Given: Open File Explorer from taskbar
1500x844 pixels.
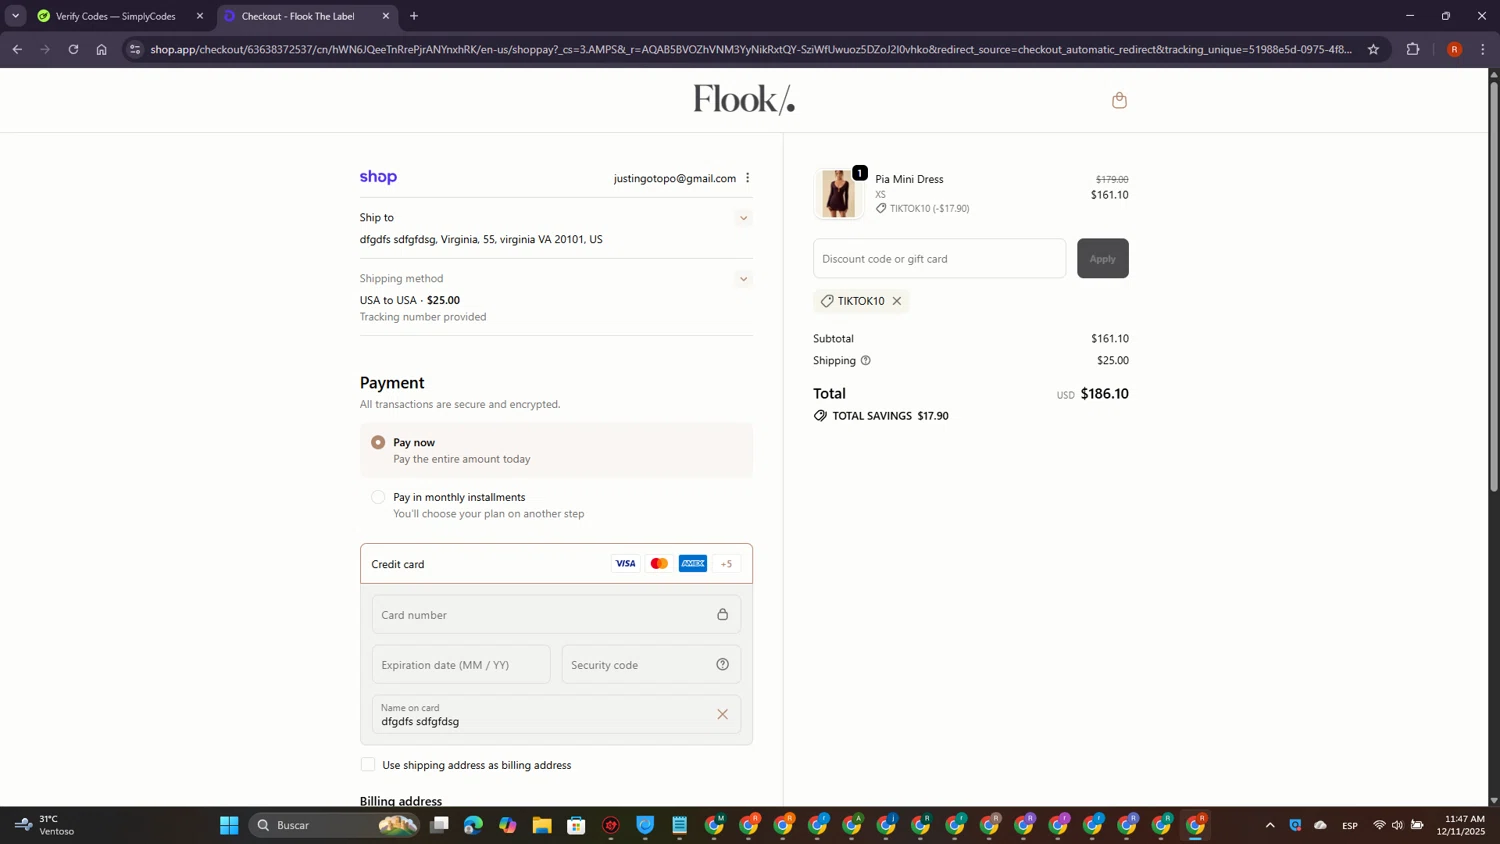Looking at the screenshot, I should coord(542,825).
